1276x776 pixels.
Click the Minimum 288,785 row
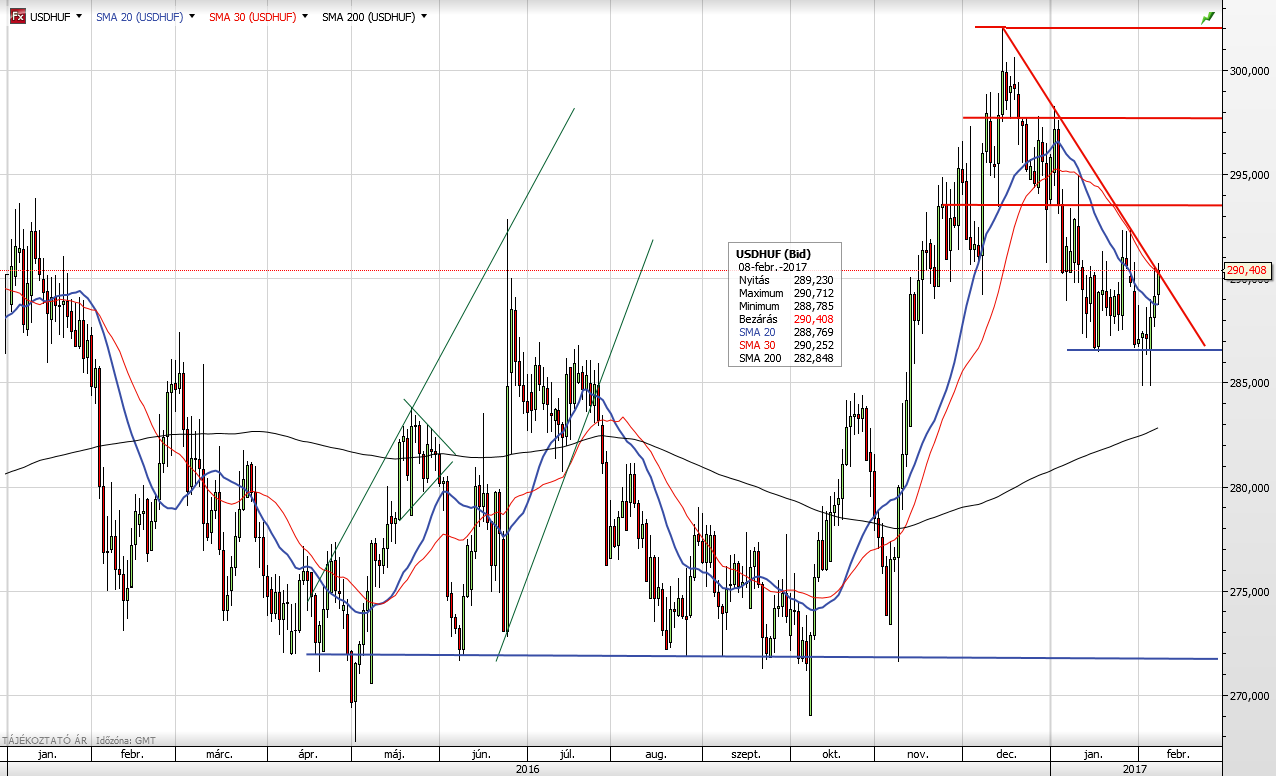coord(786,306)
